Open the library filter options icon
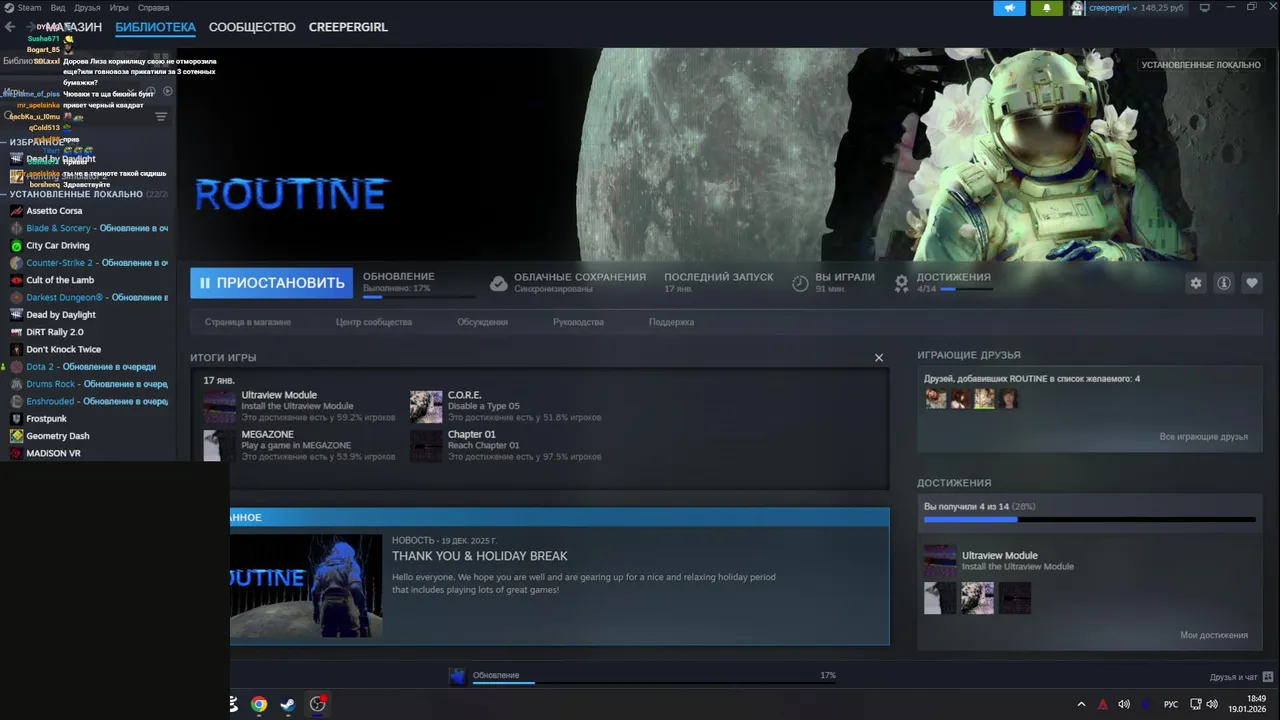 click(161, 117)
